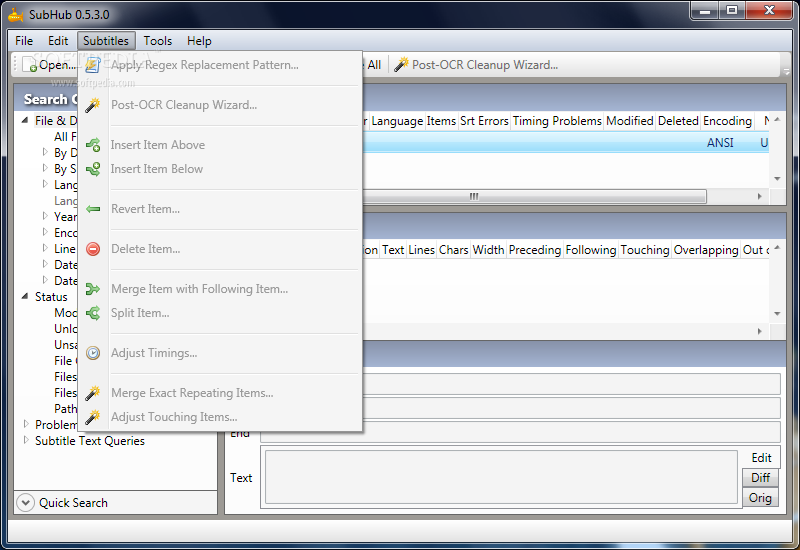This screenshot has height=550, width=800.
Task: Select Insert Item Below from the menu
Action: [220, 169]
